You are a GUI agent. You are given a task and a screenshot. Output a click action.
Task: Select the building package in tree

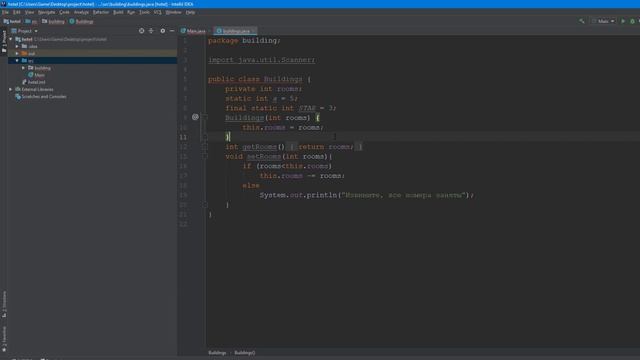tap(39, 68)
